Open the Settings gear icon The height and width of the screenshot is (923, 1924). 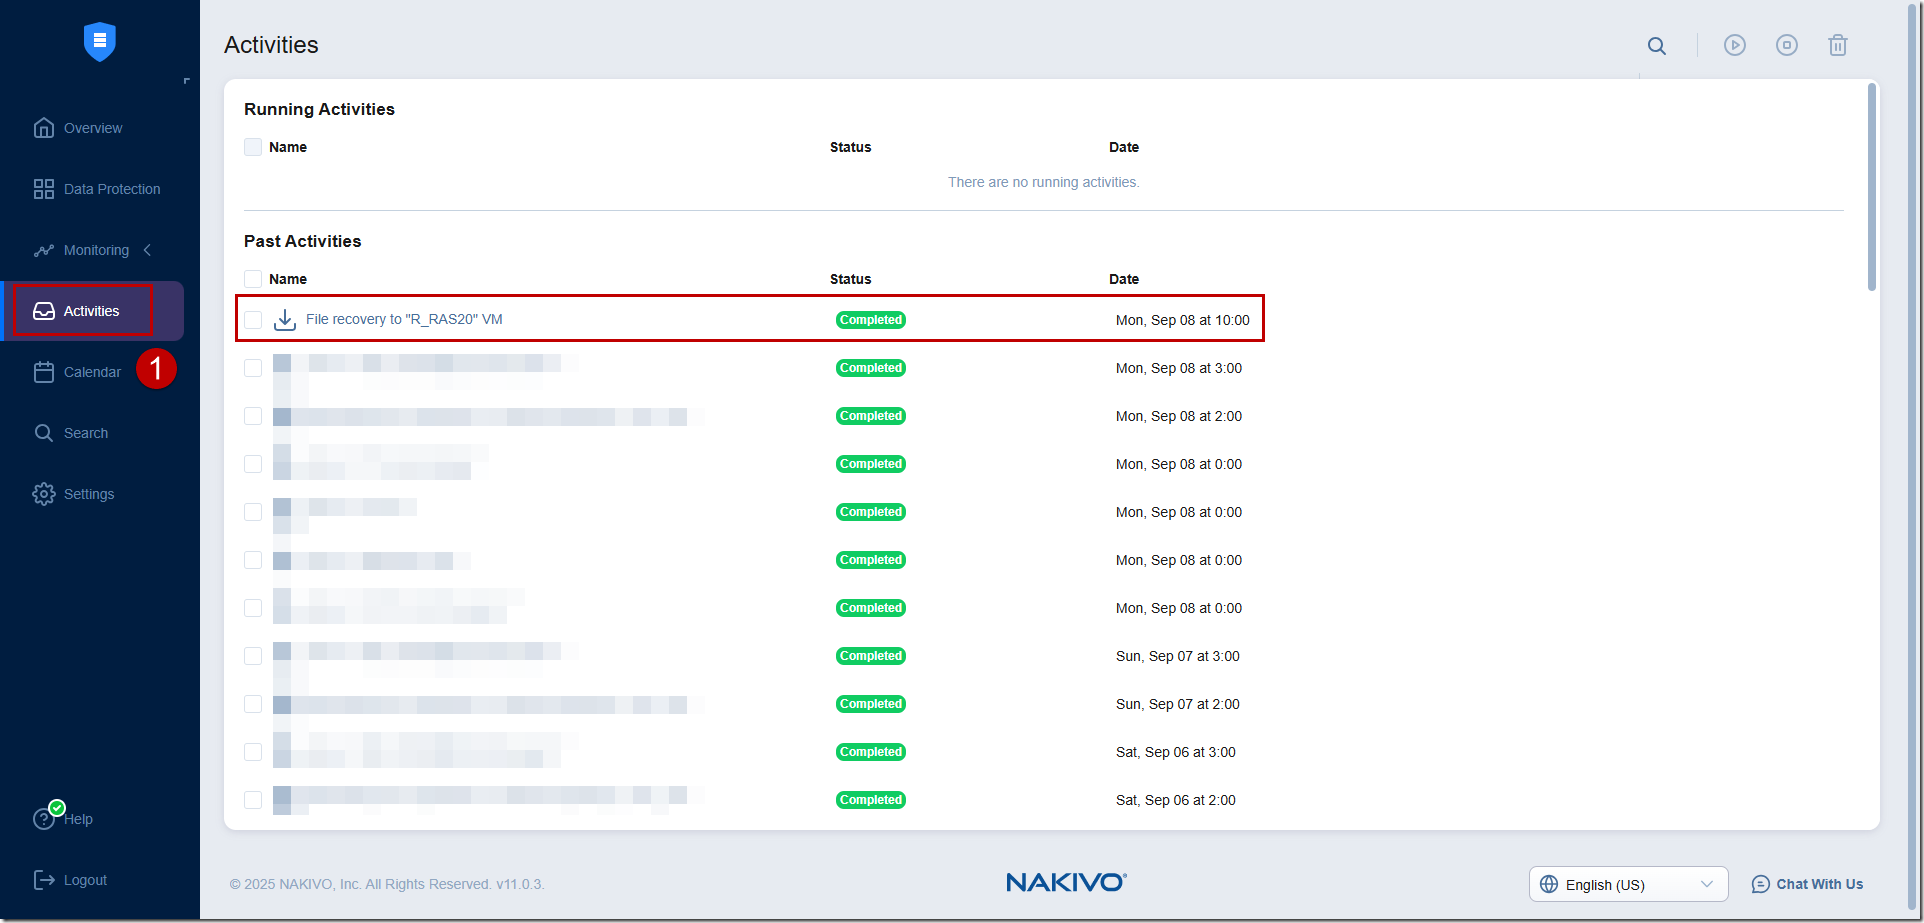click(43, 494)
